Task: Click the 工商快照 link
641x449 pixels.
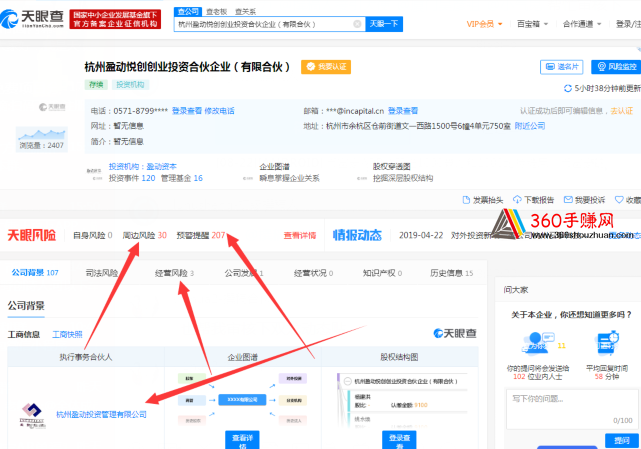Action: point(67,335)
